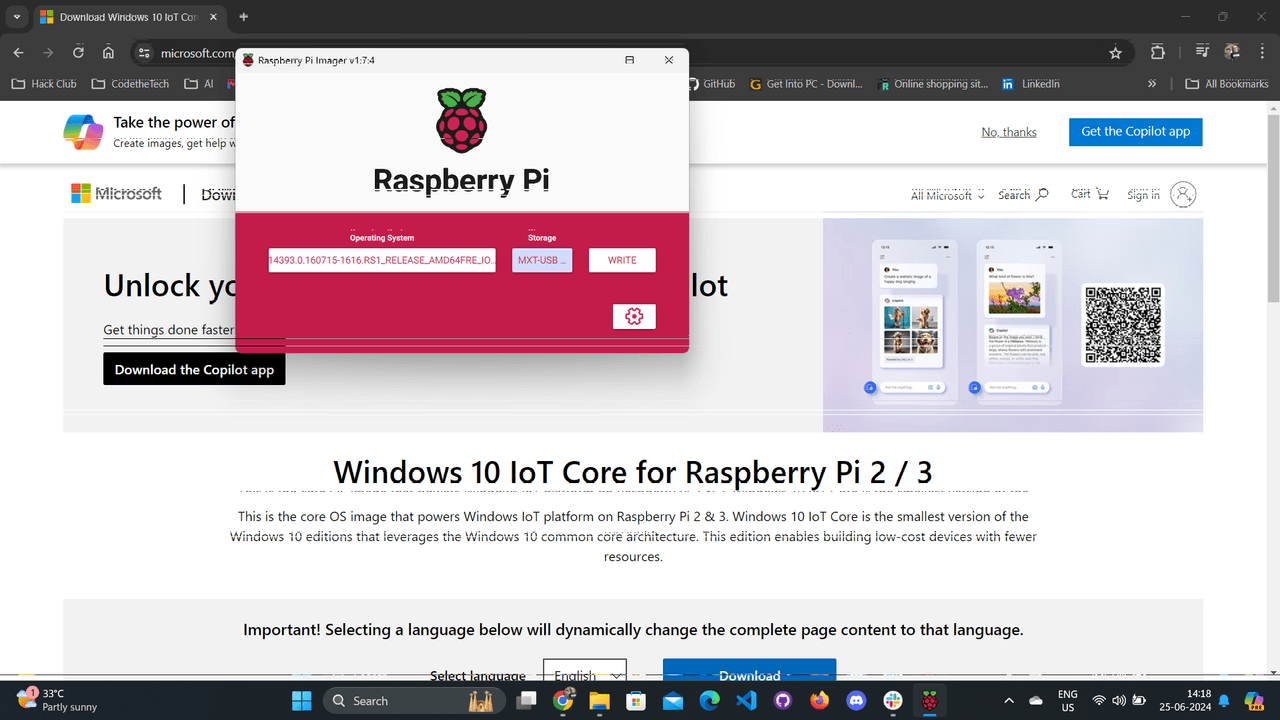Open the browser Extensions puzzle icon

[x=1157, y=53]
